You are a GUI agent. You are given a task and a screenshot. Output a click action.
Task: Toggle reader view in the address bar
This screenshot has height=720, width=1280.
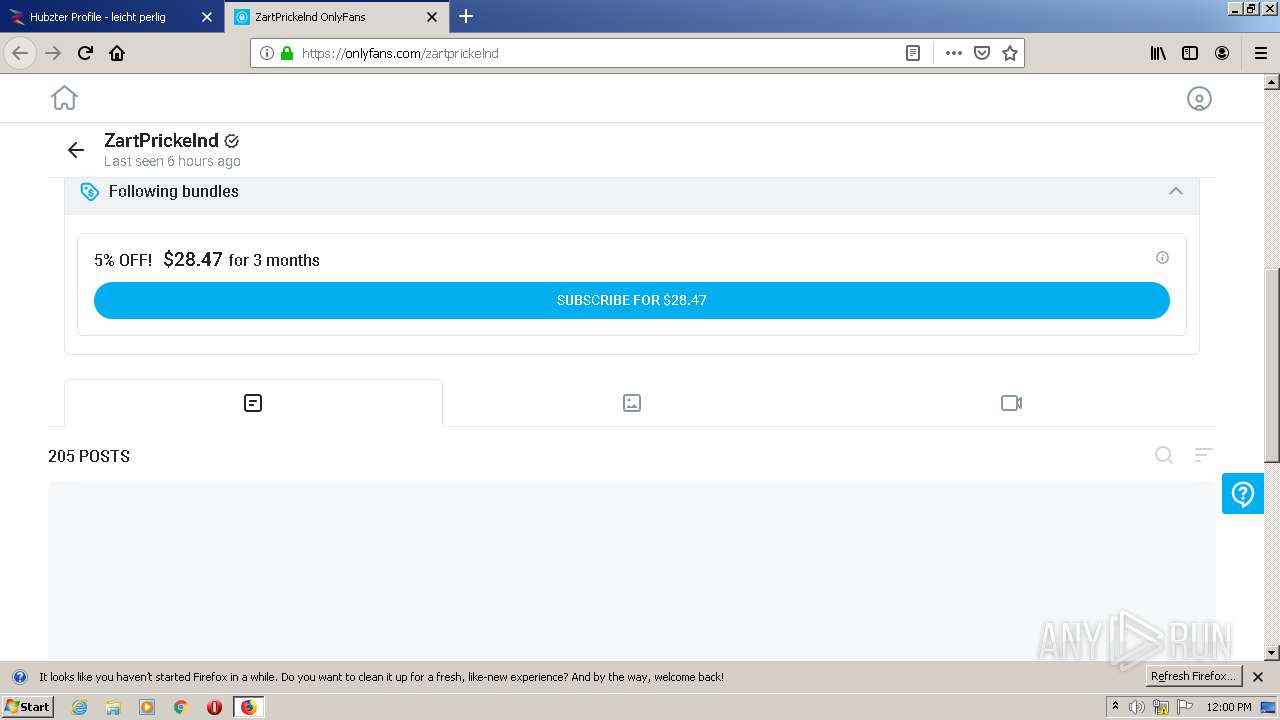[913, 53]
